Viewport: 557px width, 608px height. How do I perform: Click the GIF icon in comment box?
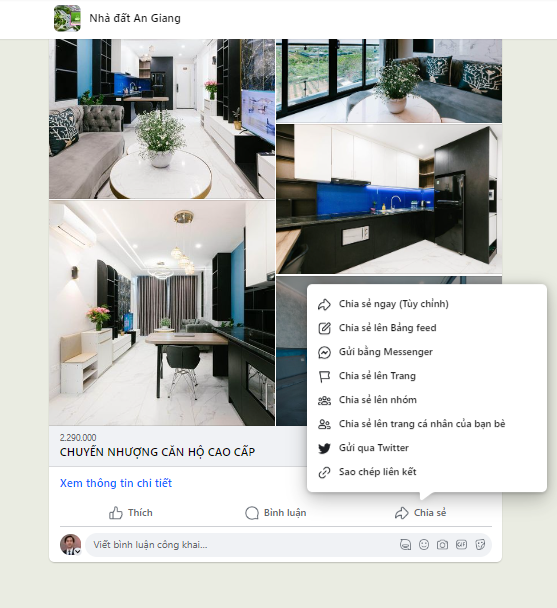point(461,544)
